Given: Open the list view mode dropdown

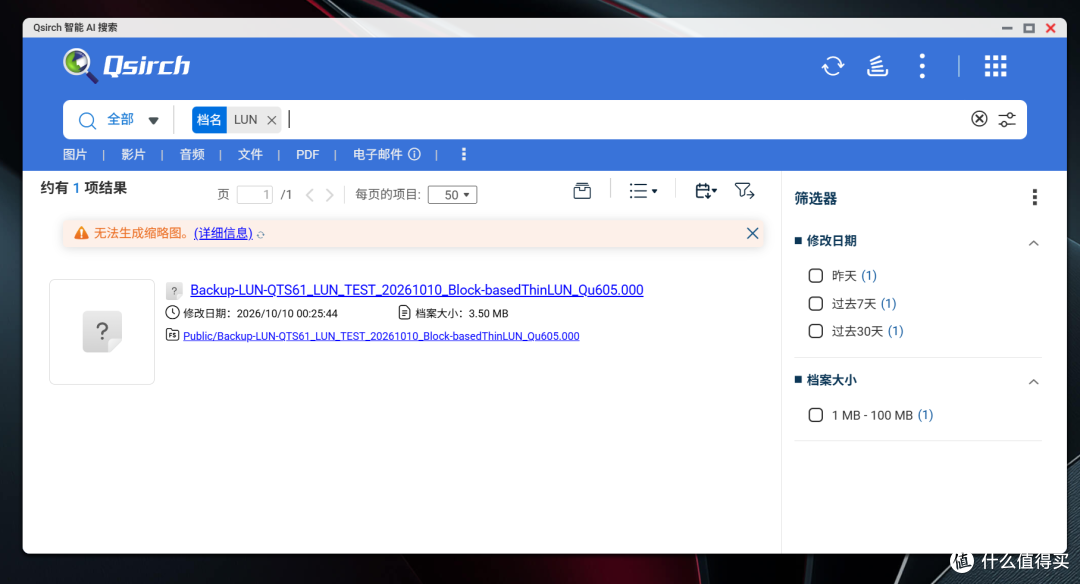Looking at the screenshot, I should click(x=643, y=191).
